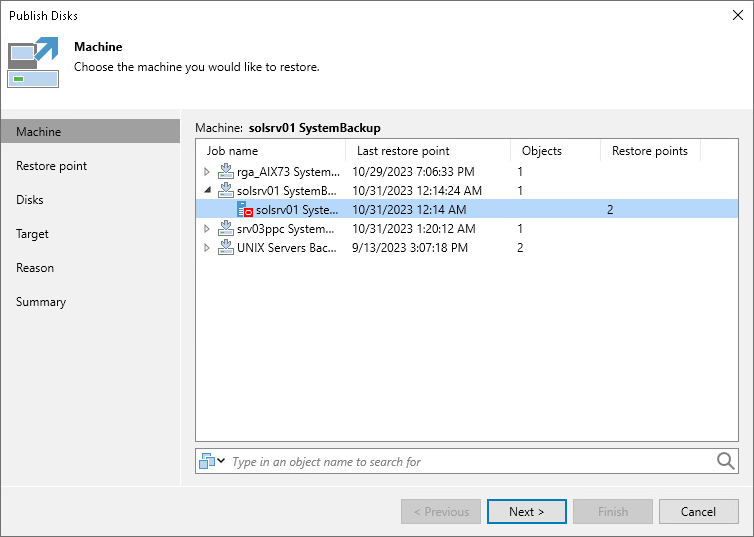Collapse the solsrv01 SystemB job node

click(x=207, y=190)
